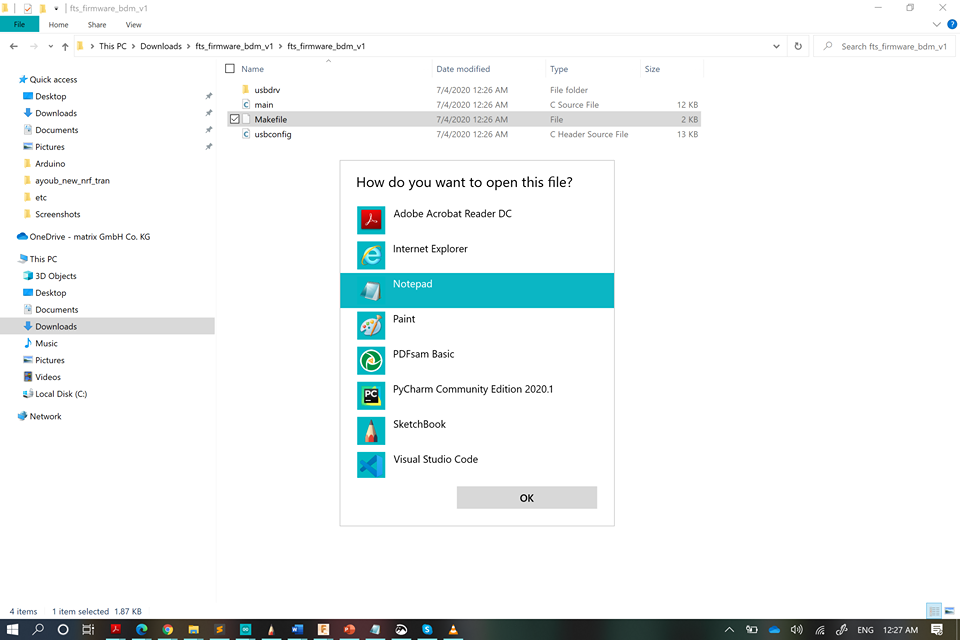The image size is (960, 640).
Task: Choose PDFsam Basic from the app list
Action: click(477, 360)
